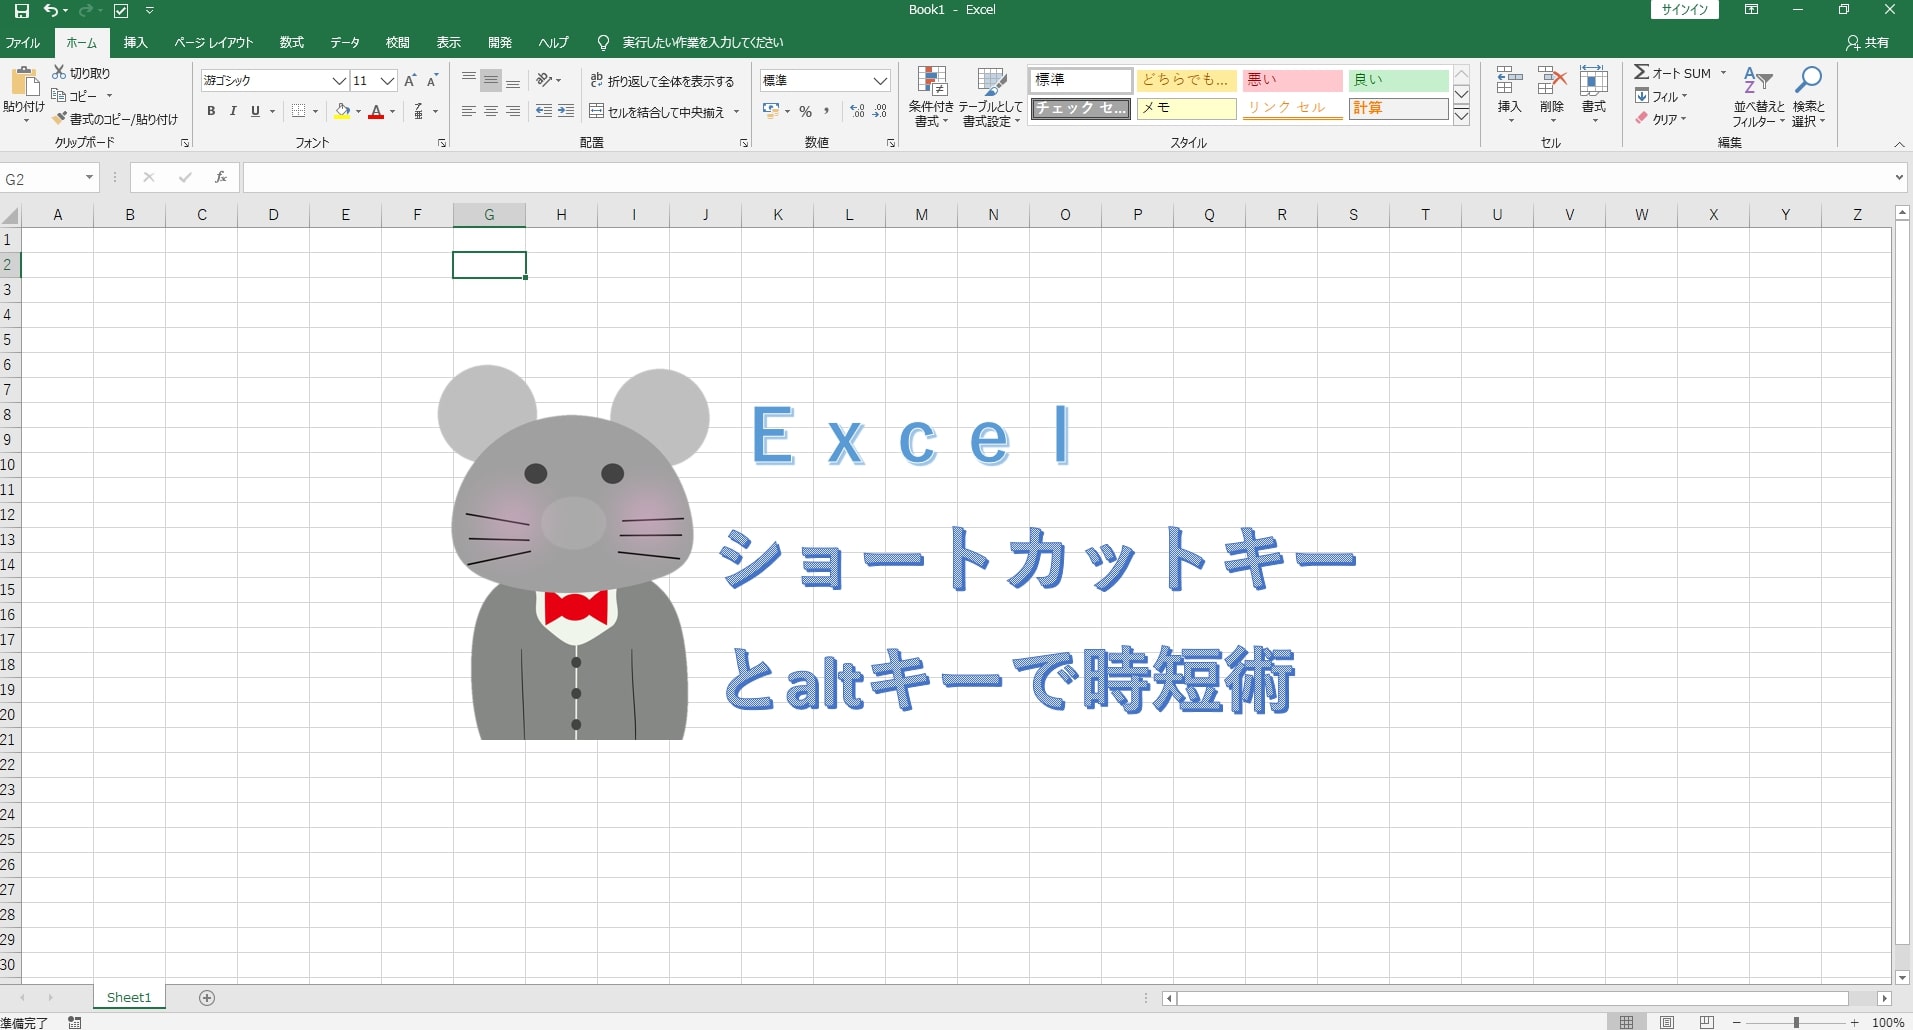Click the Copy button
1913x1030 pixels.
pyautogui.click(x=75, y=96)
